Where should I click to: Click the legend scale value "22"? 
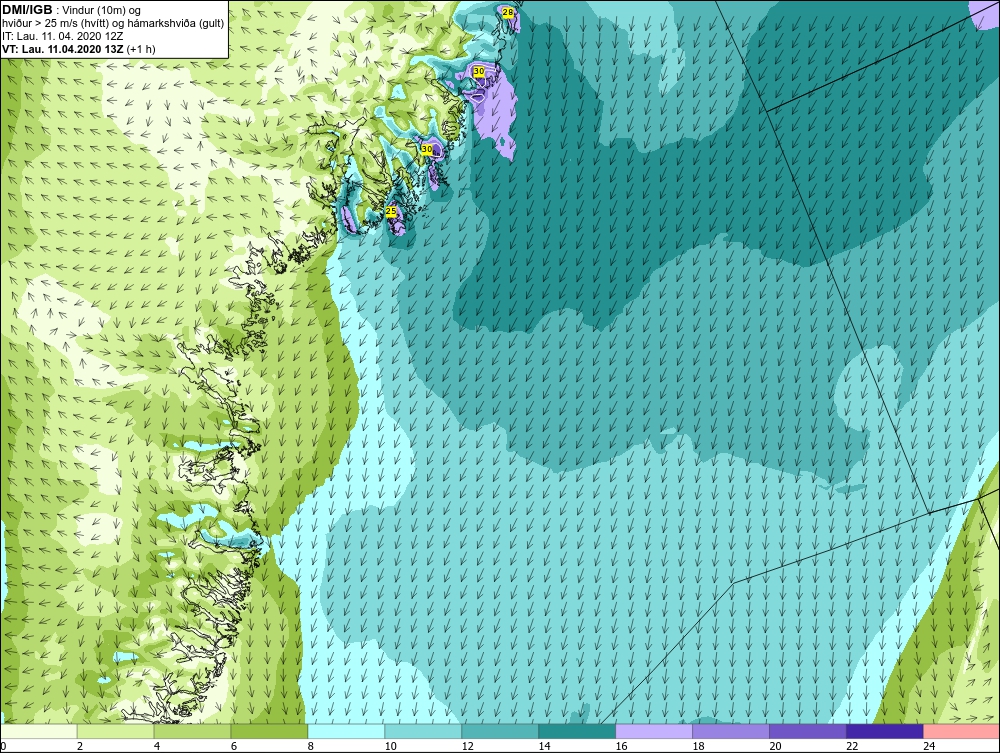pos(852,746)
